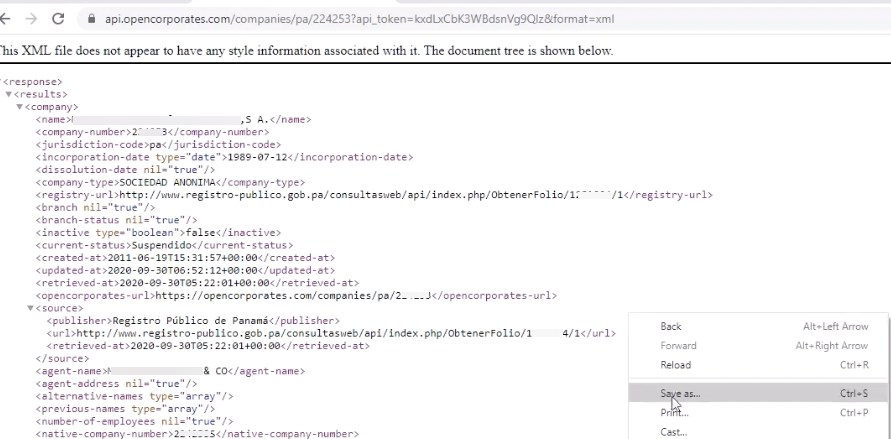Screen dimensions: 891x439
Task: Click the agent-address nil line
Action: coord(116,383)
